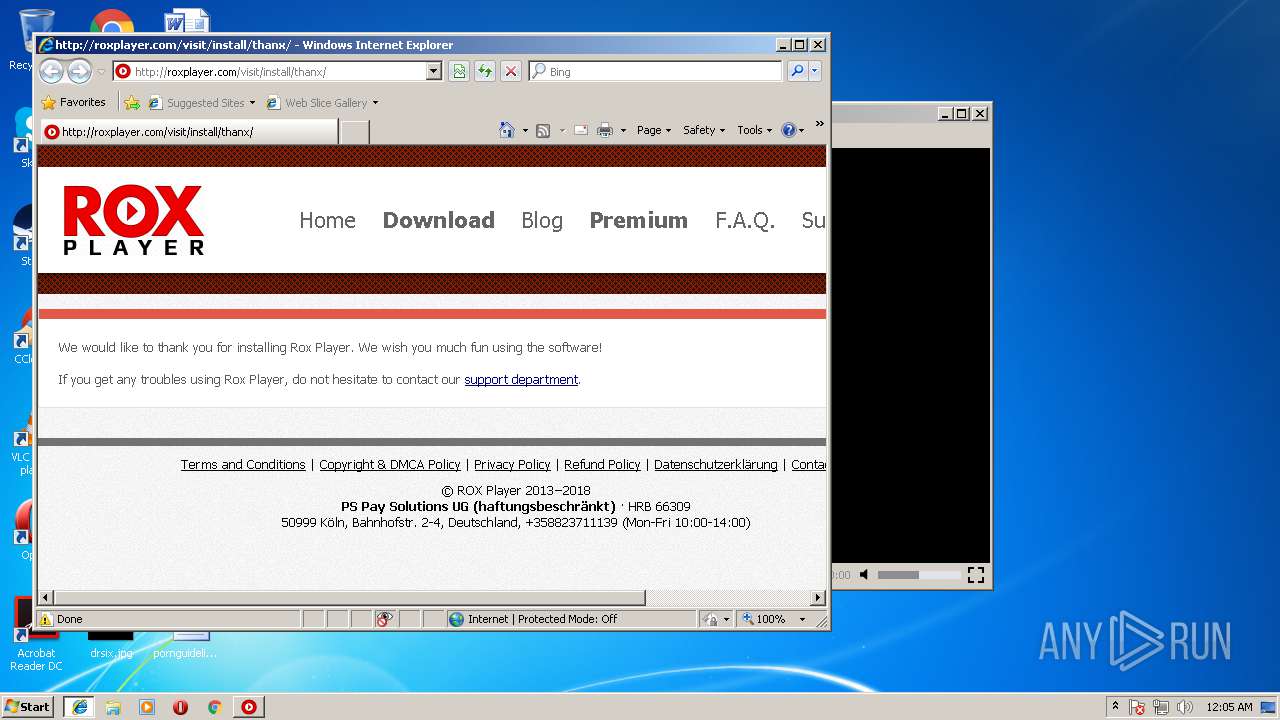Viewport: 1280px width, 720px height.
Task: Click the ROX Player logo
Action: (133, 220)
